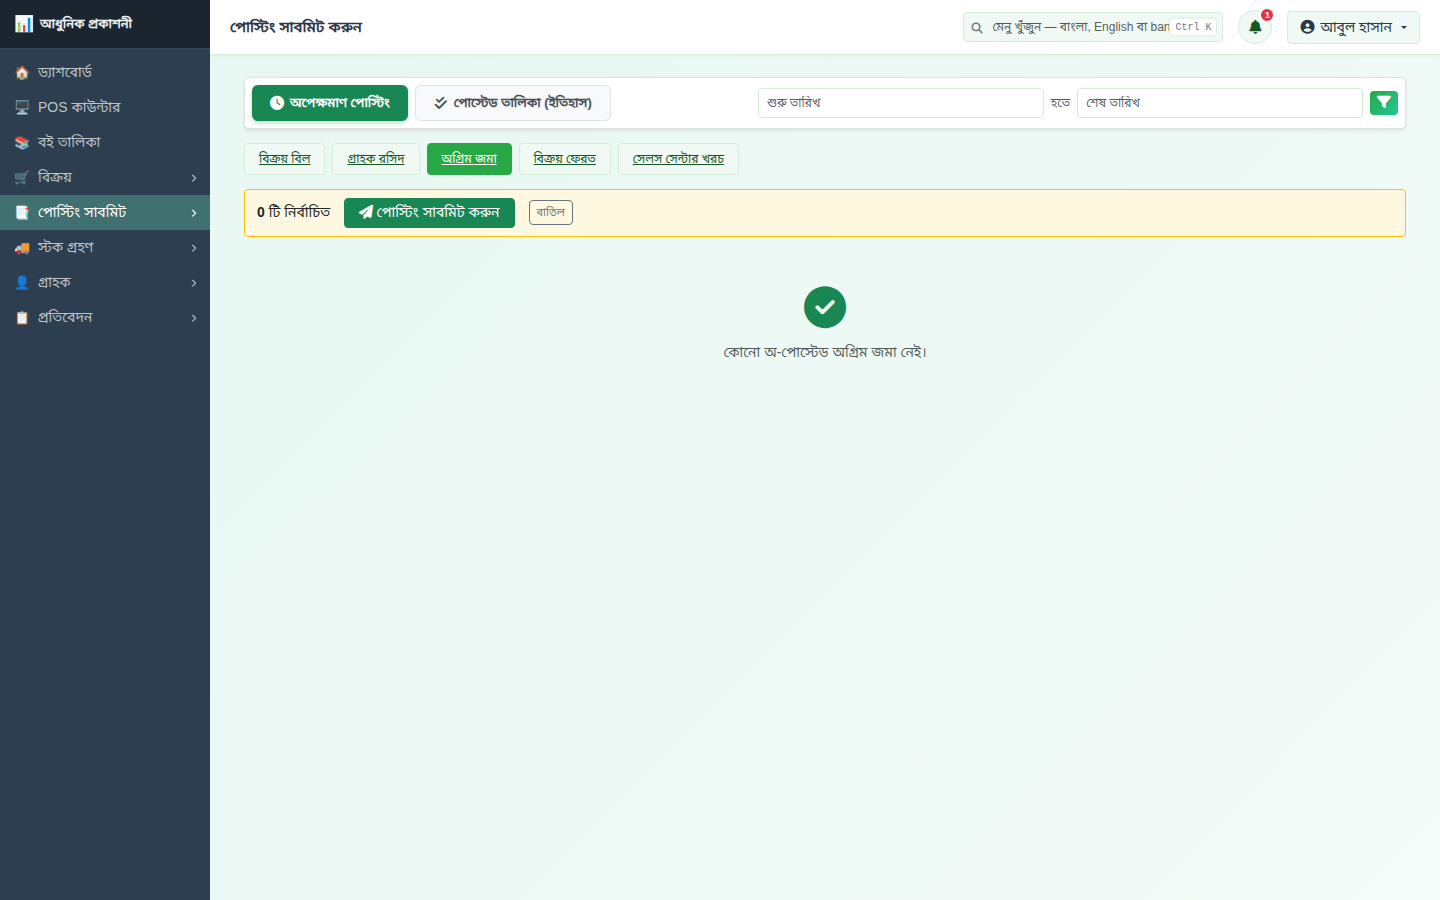The width and height of the screenshot is (1440, 900).
Task: Click the clock icon on অপেক্ষমাণ পোস্টিং
Action: point(277,103)
